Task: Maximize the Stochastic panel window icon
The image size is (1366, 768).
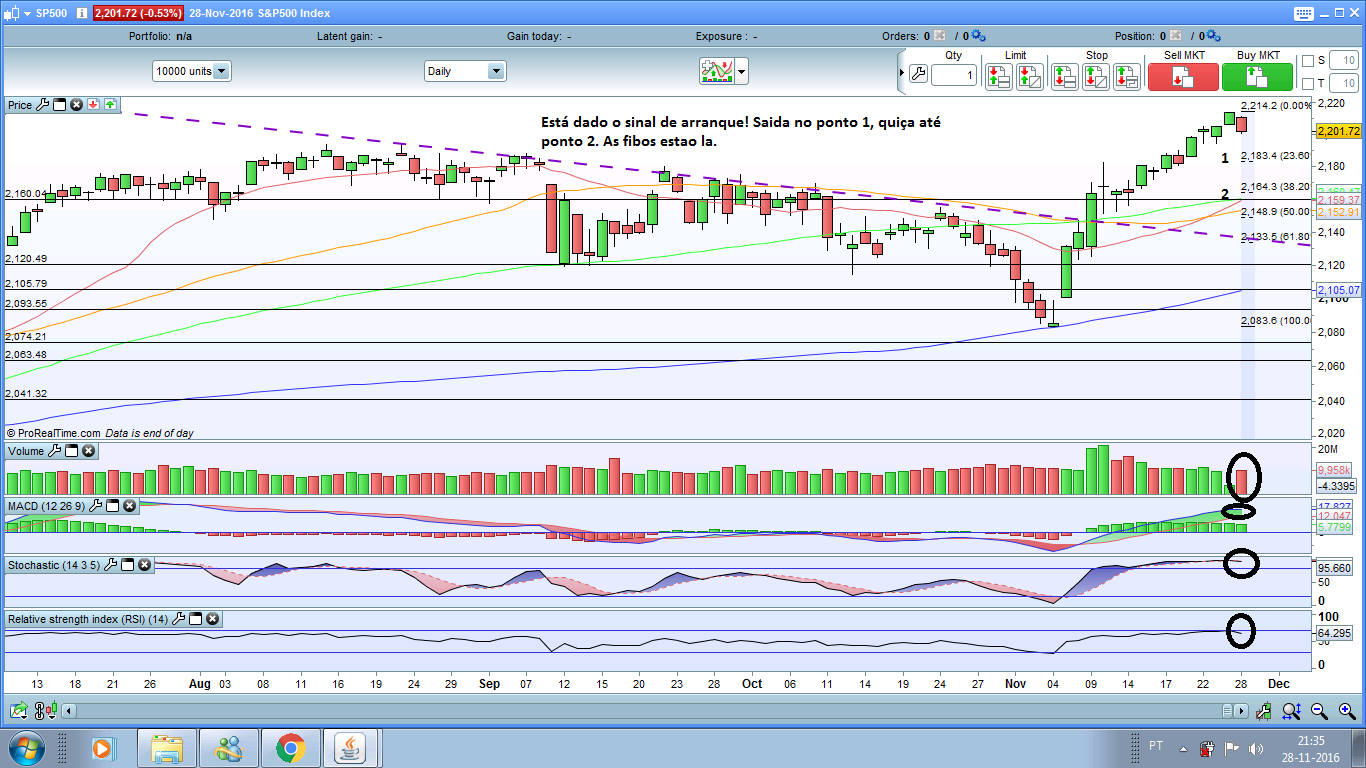Action: 127,565
